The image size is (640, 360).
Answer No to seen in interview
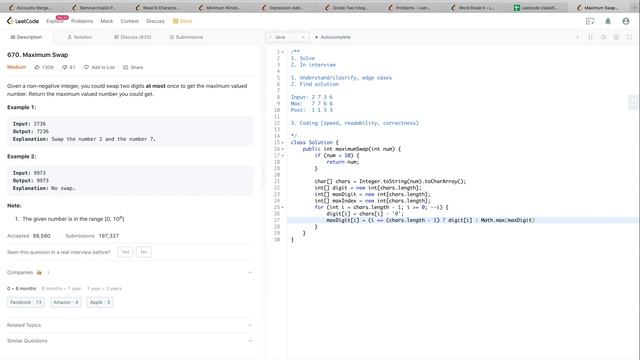tap(144, 252)
